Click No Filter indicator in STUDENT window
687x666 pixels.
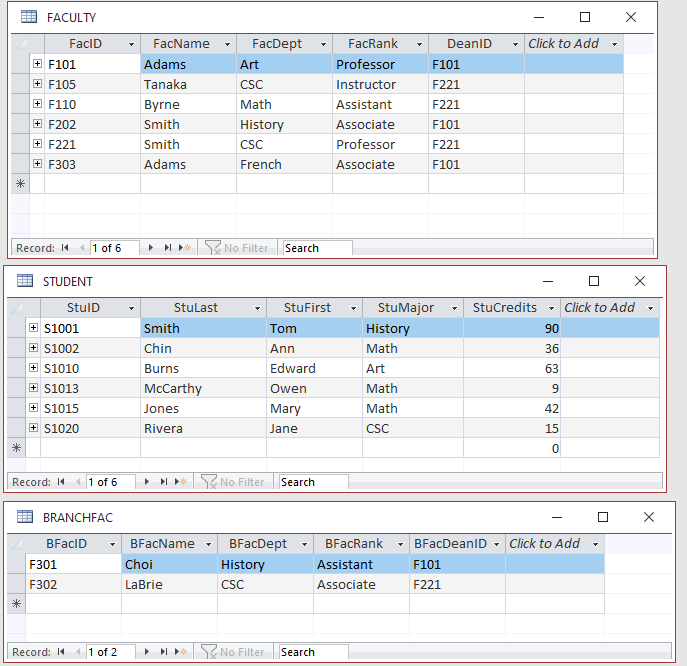click(x=233, y=482)
